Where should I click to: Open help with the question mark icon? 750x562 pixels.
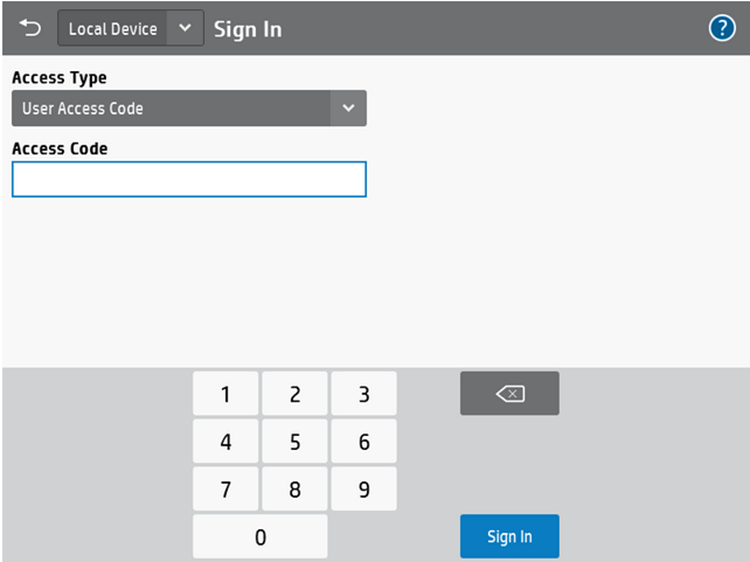tap(721, 28)
